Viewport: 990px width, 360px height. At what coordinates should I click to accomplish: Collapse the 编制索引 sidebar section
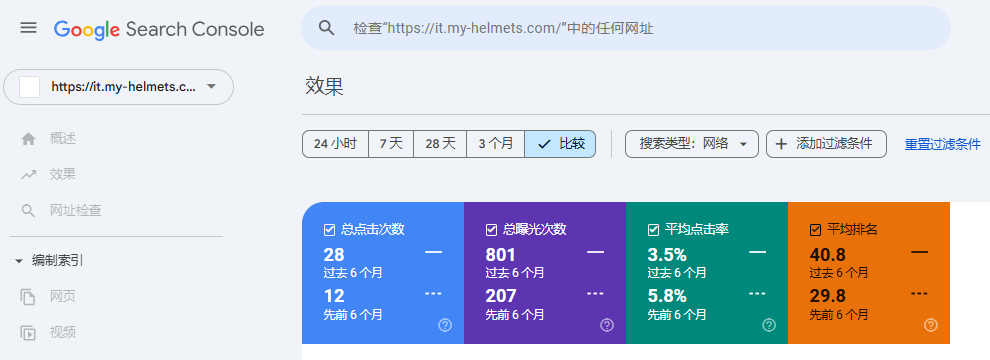pos(19,261)
